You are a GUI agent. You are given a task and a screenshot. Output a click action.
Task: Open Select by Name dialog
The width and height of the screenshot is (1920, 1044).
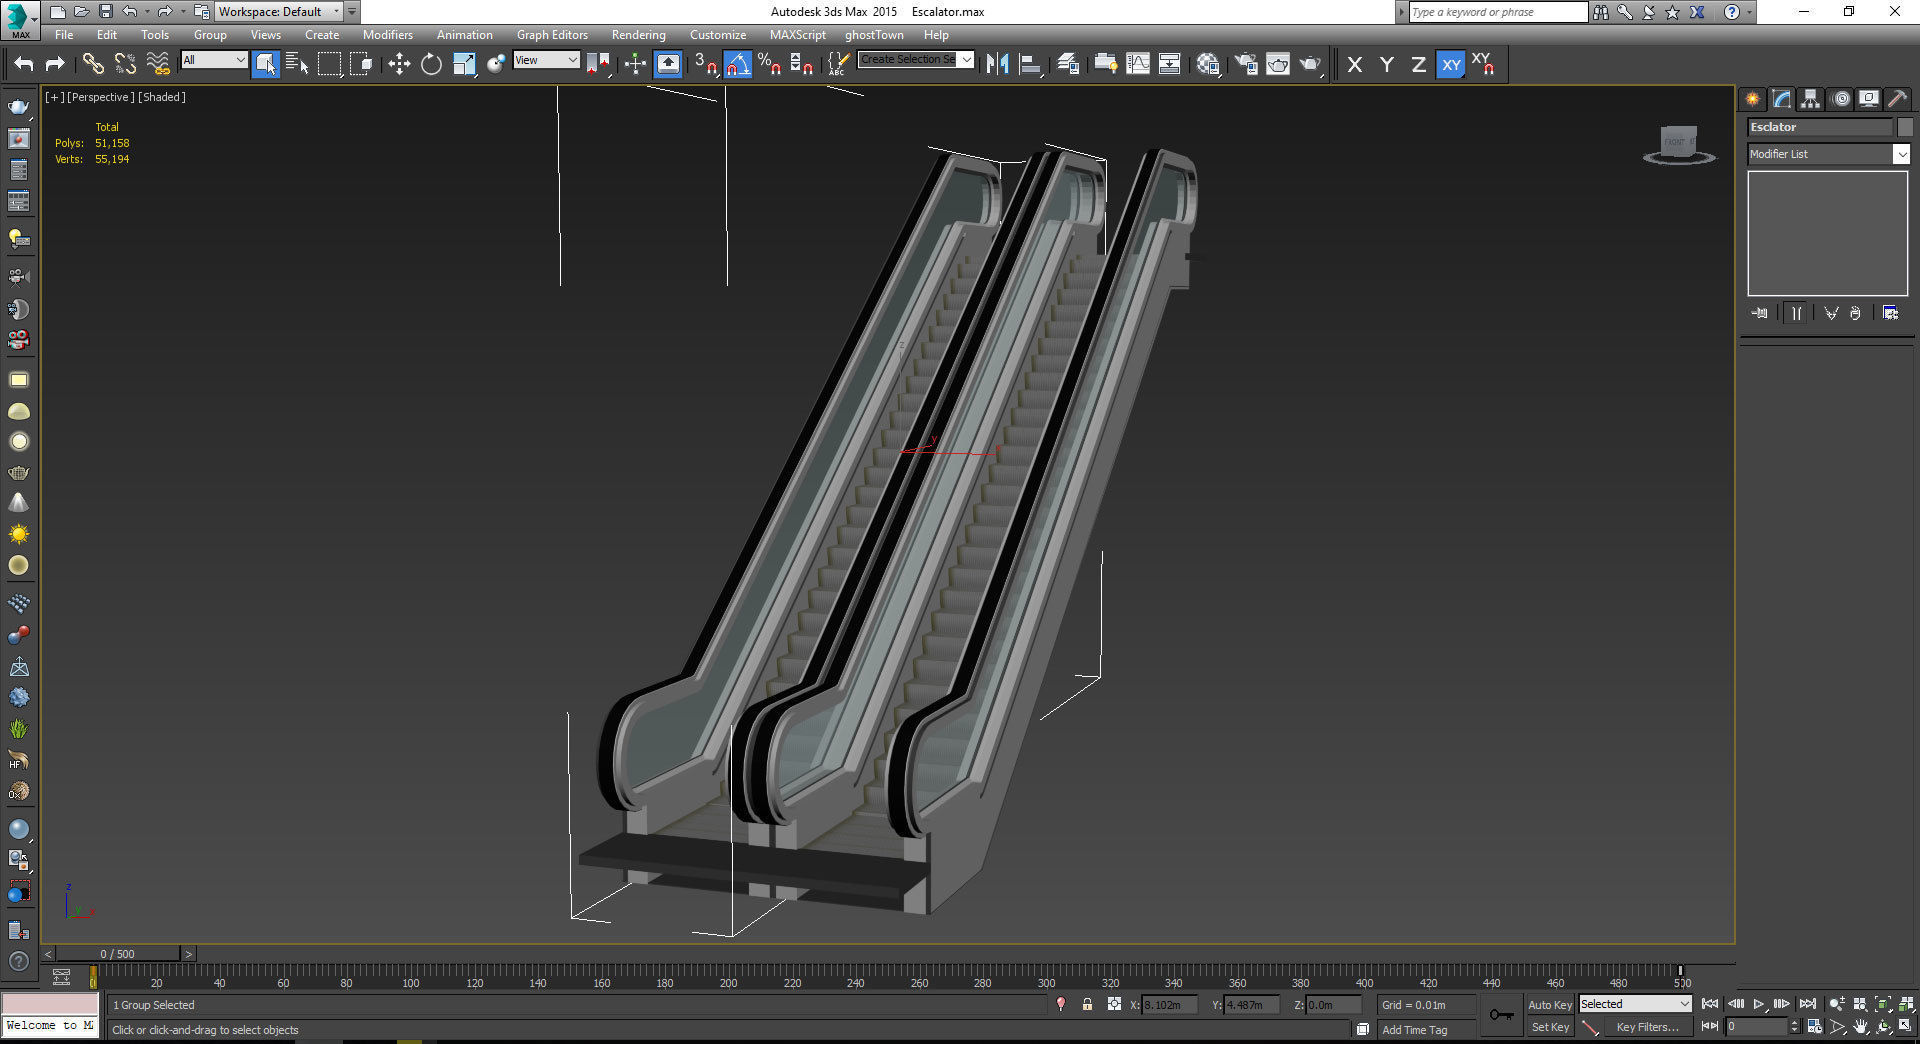tap(297, 64)
